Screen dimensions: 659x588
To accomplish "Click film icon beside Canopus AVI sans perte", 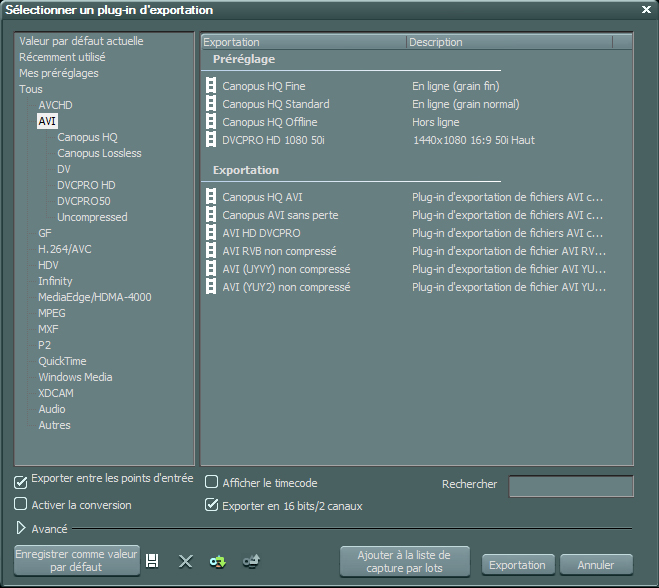I will [211, 215].
